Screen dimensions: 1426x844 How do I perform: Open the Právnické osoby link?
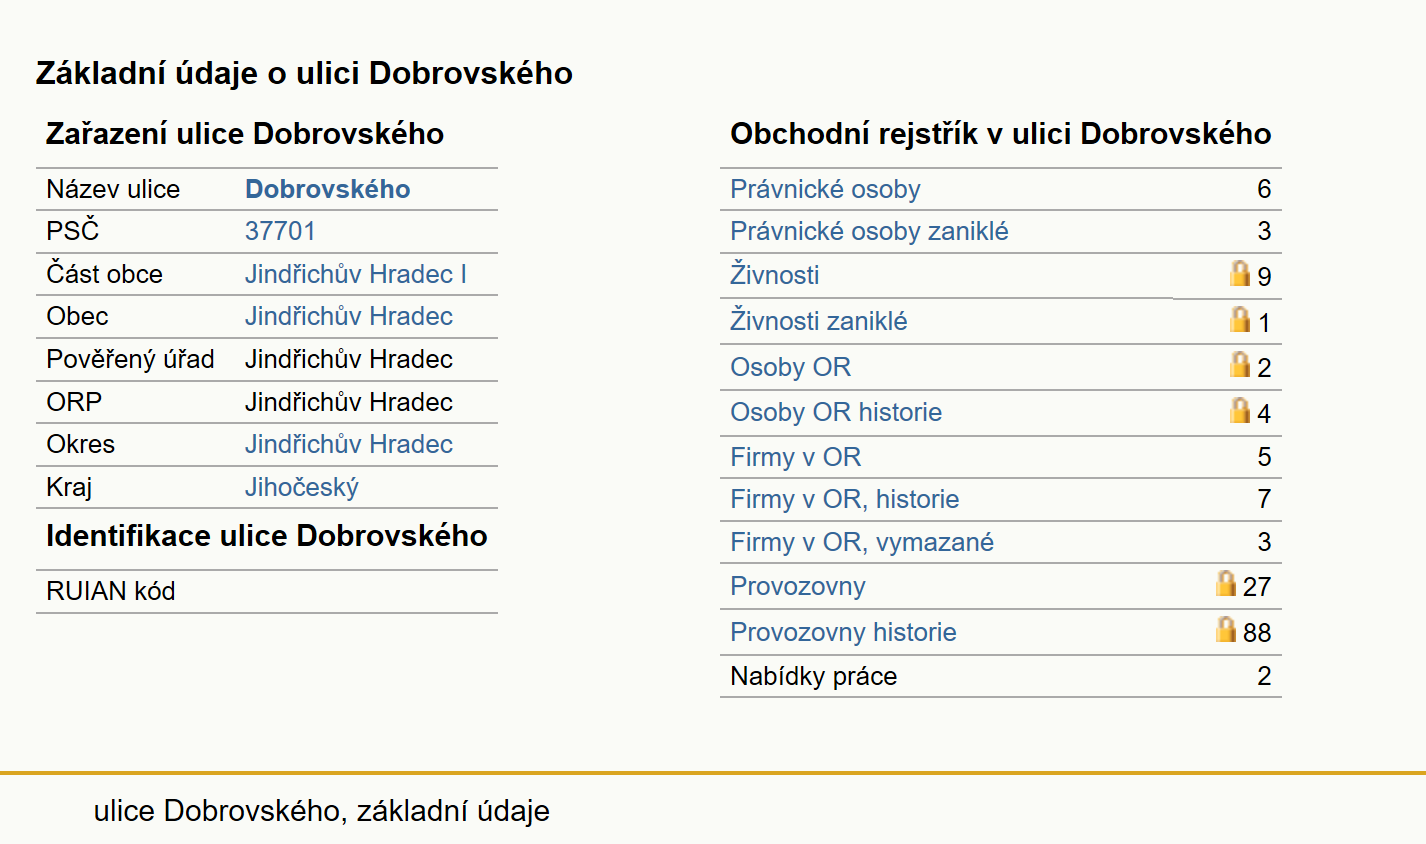click(x=825, y=189)
